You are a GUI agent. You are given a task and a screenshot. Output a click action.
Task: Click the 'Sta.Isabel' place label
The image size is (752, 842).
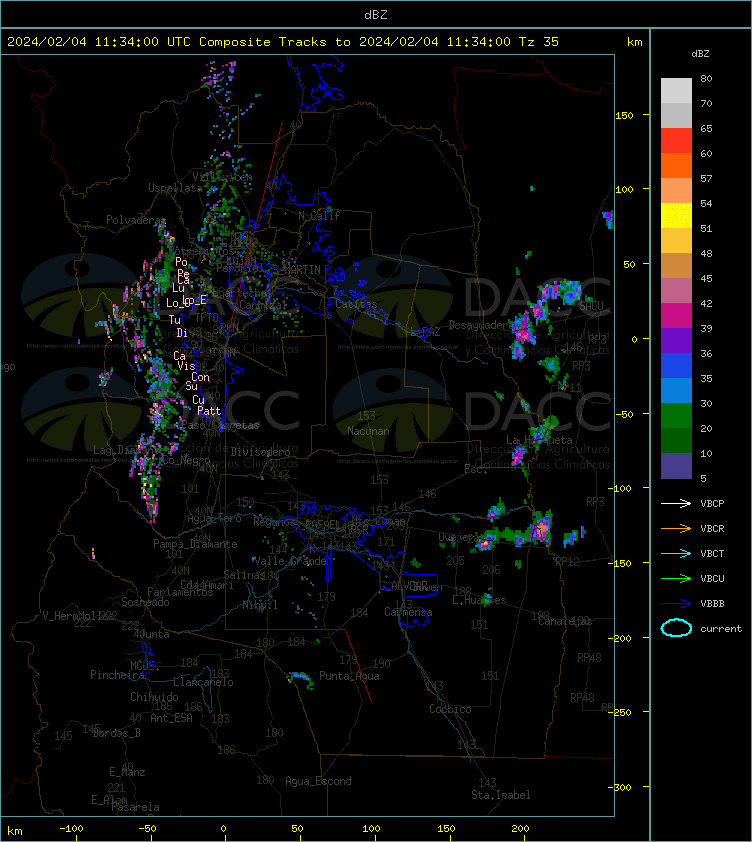click(x=501, y=795)
